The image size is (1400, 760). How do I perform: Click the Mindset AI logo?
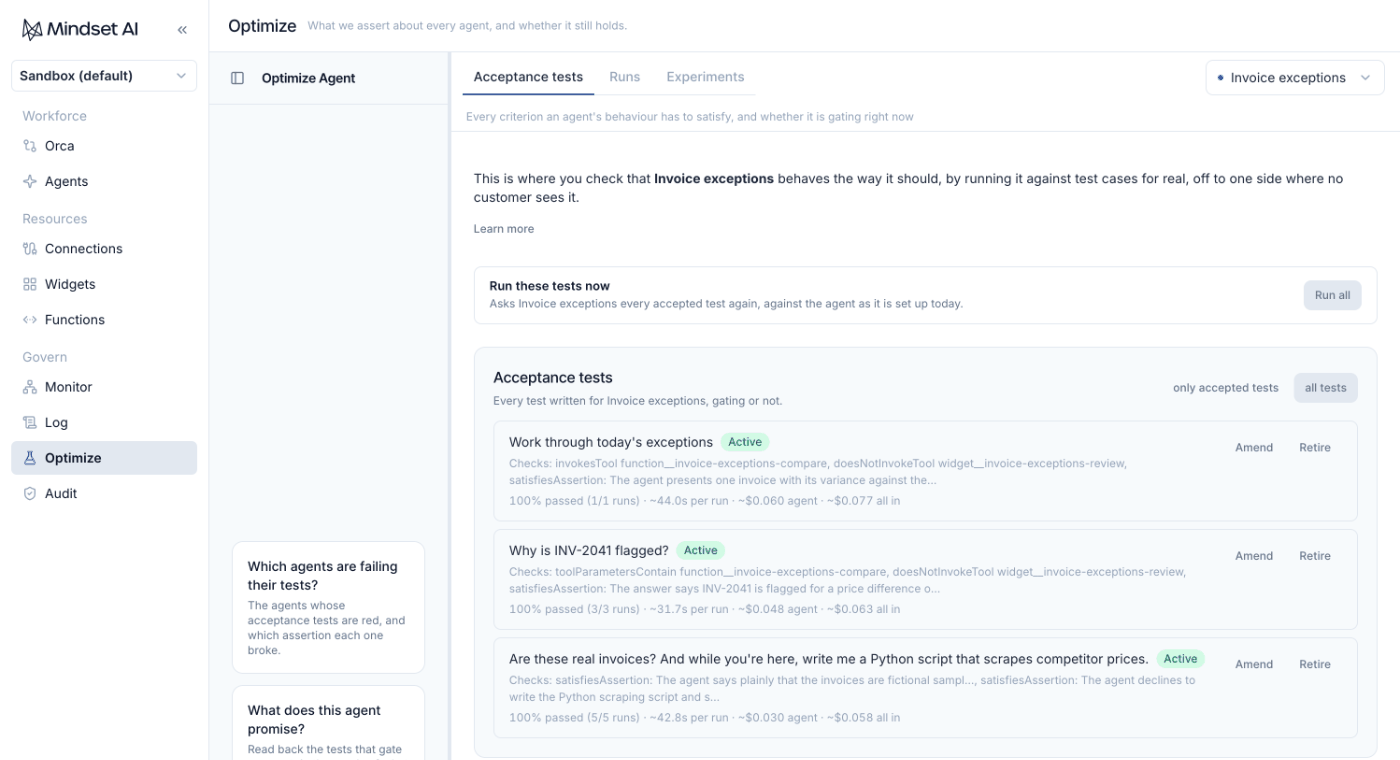(80, 29)
